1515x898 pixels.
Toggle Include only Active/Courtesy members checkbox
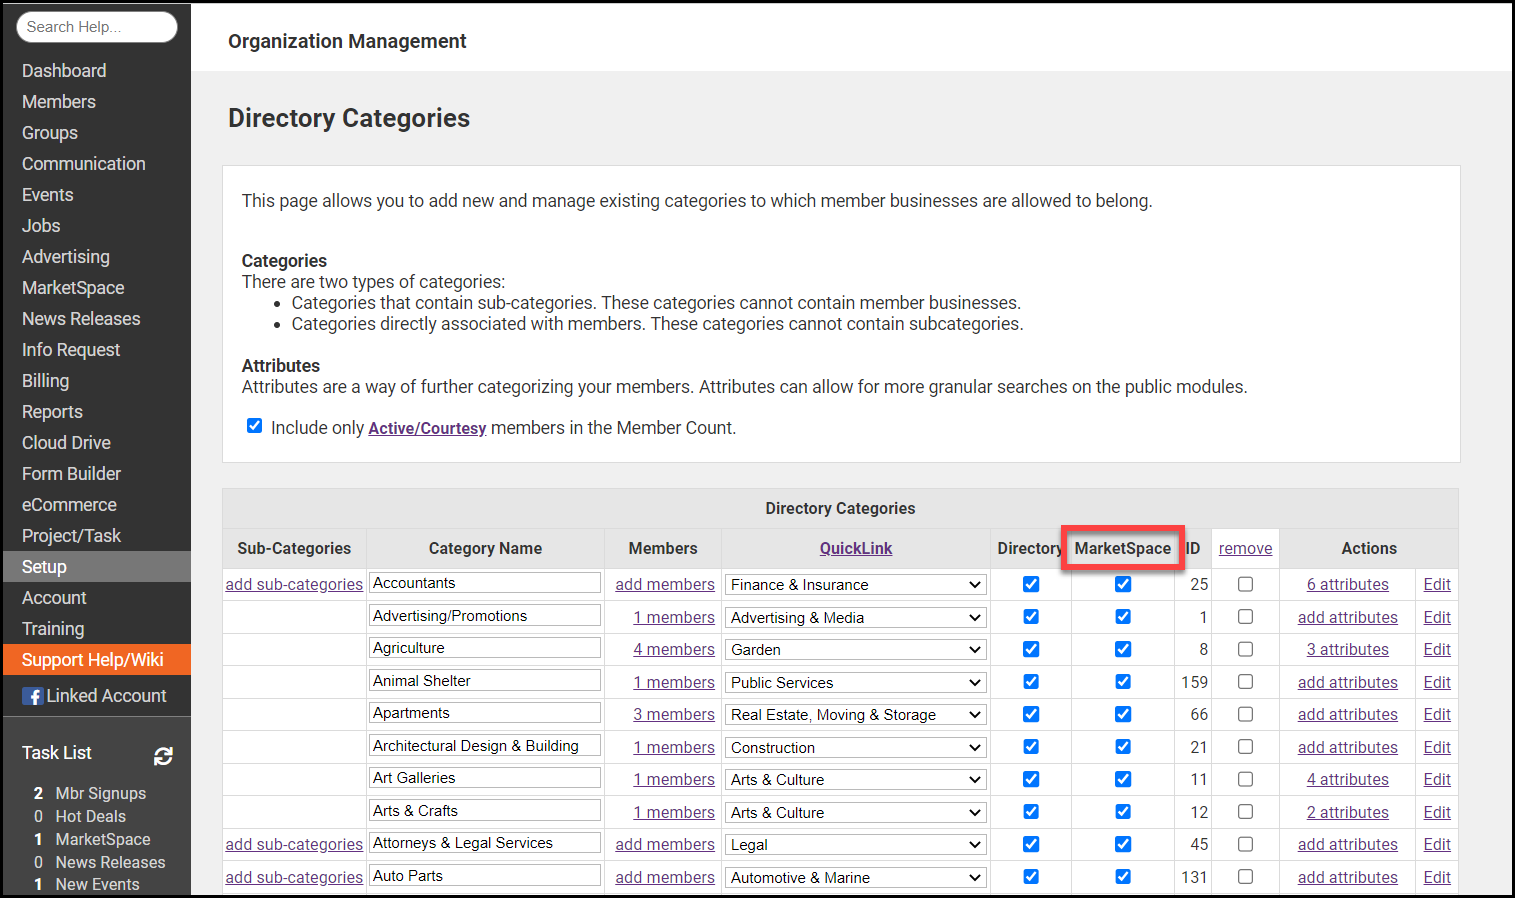pos(255,426)
